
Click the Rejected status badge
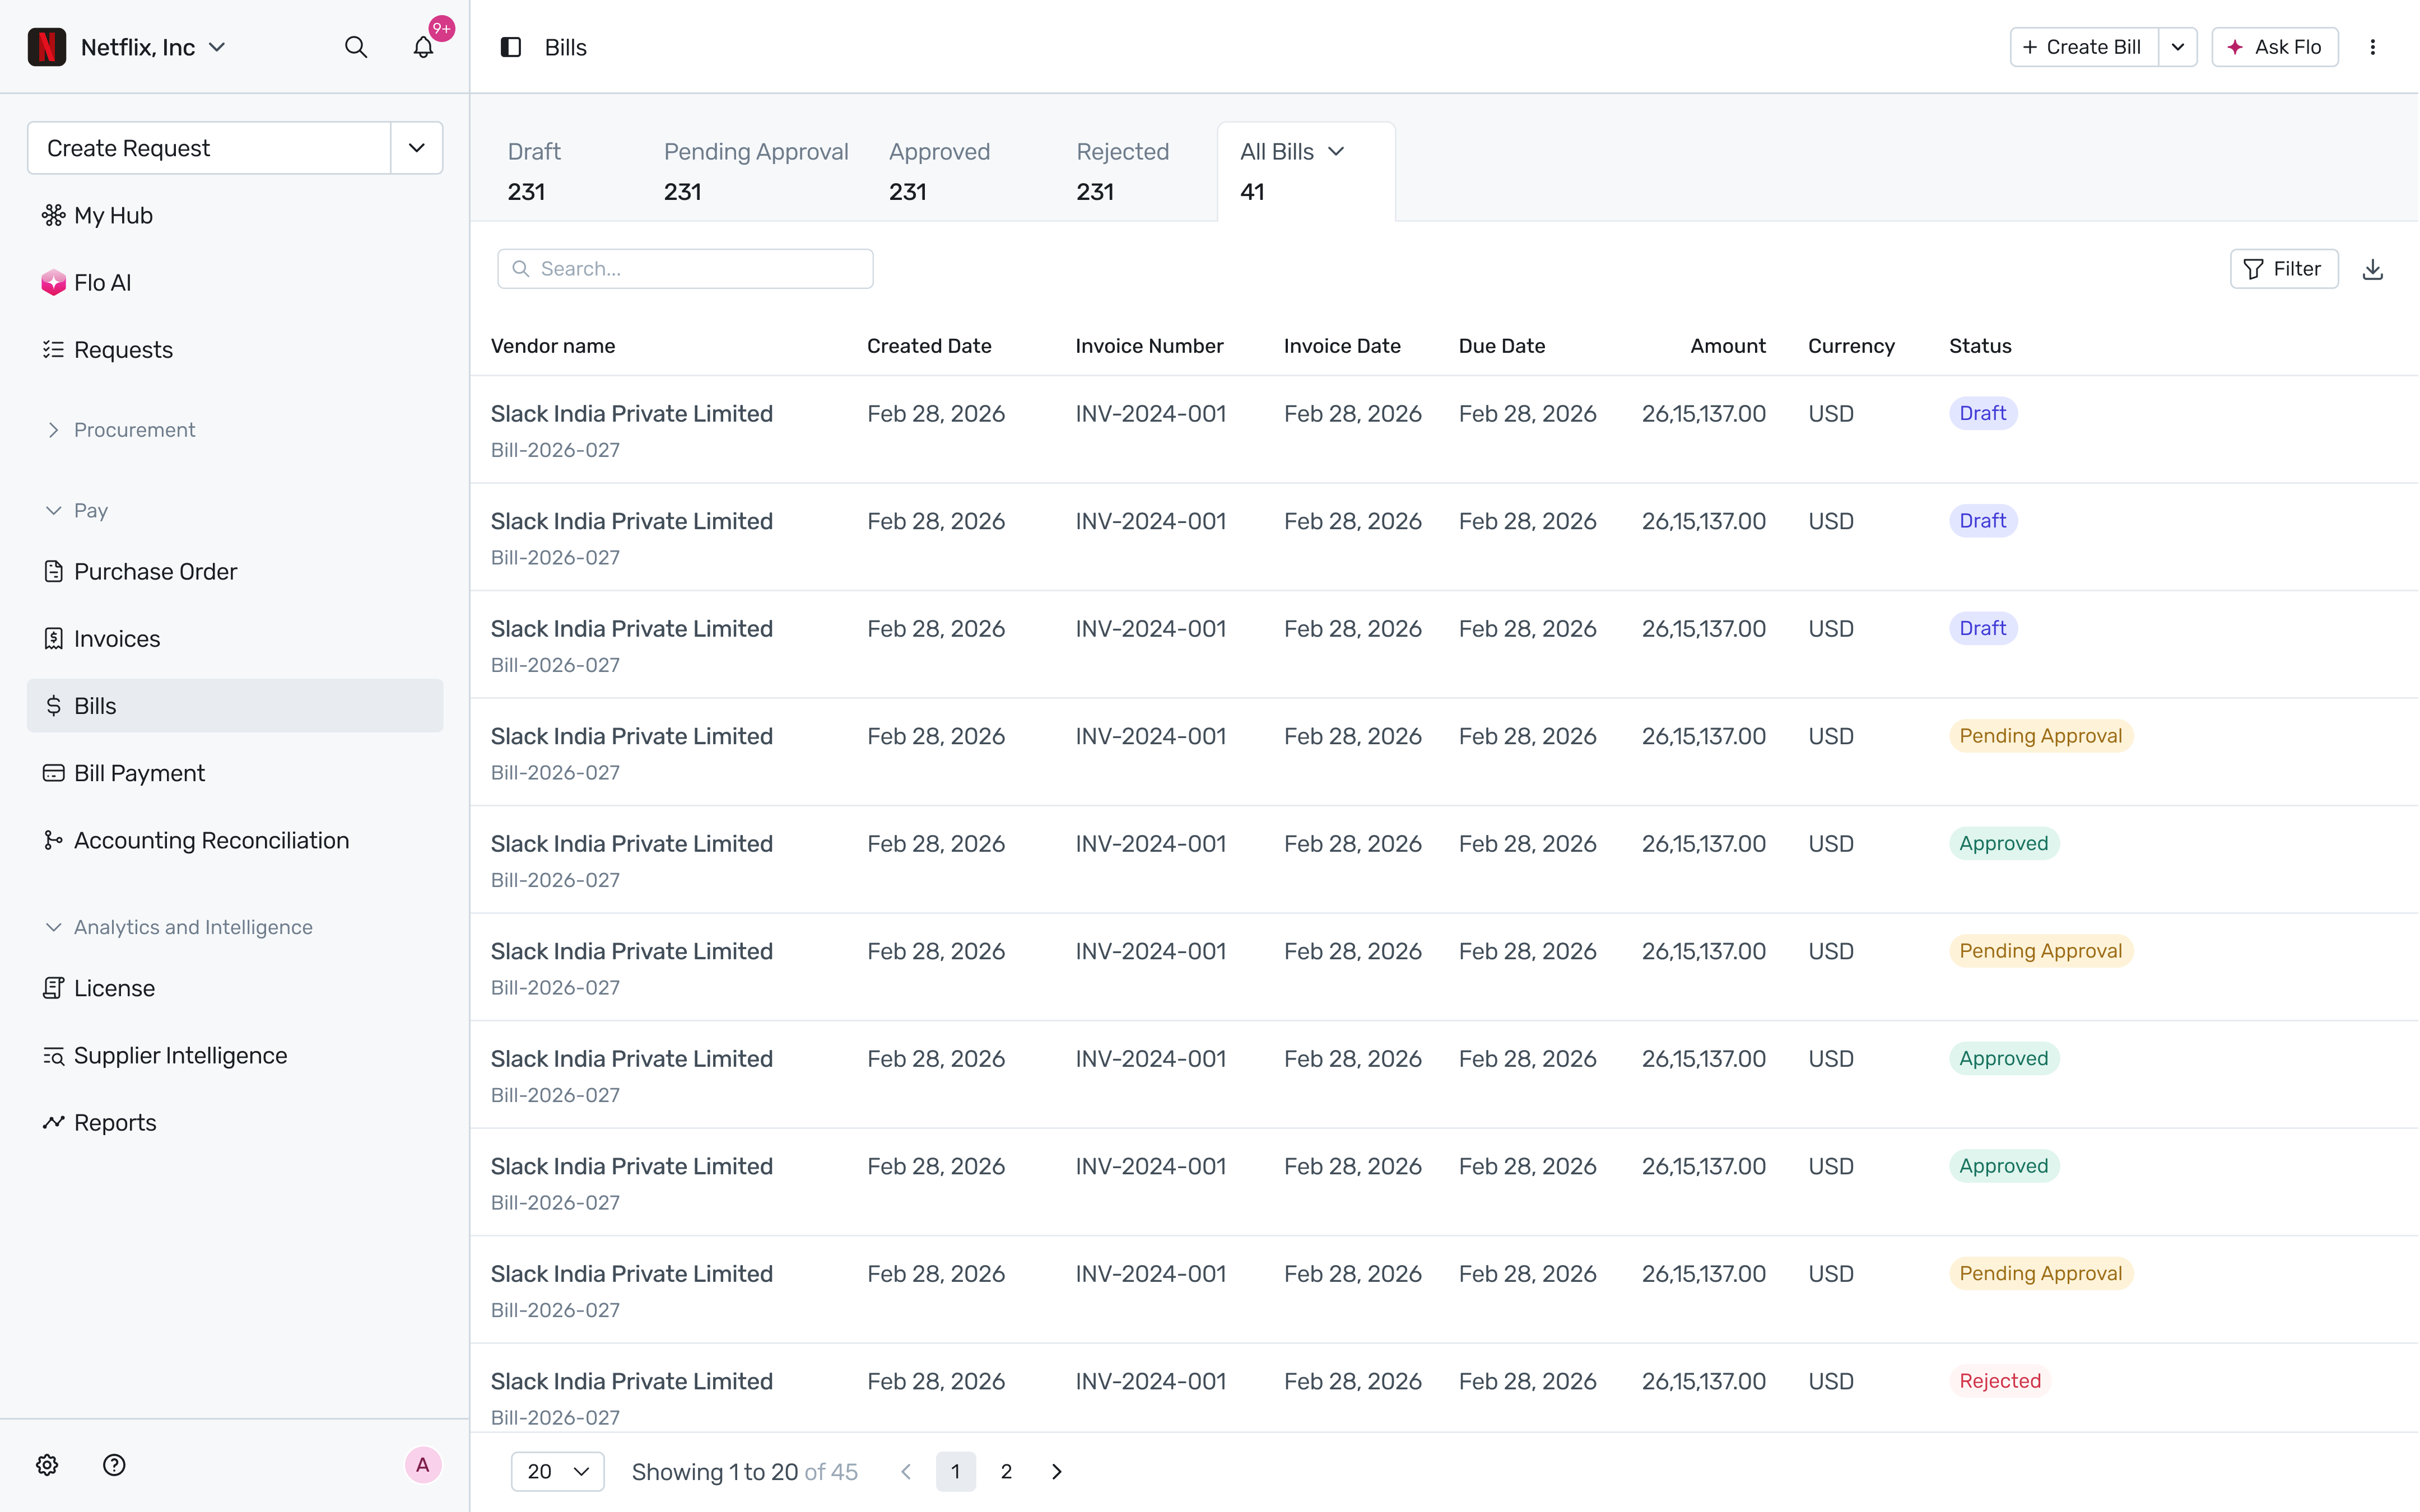[x=2000, y=1381]
